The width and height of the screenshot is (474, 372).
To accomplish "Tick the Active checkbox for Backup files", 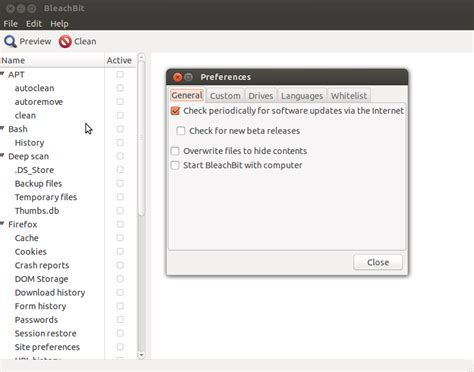I will pos(120,183).
